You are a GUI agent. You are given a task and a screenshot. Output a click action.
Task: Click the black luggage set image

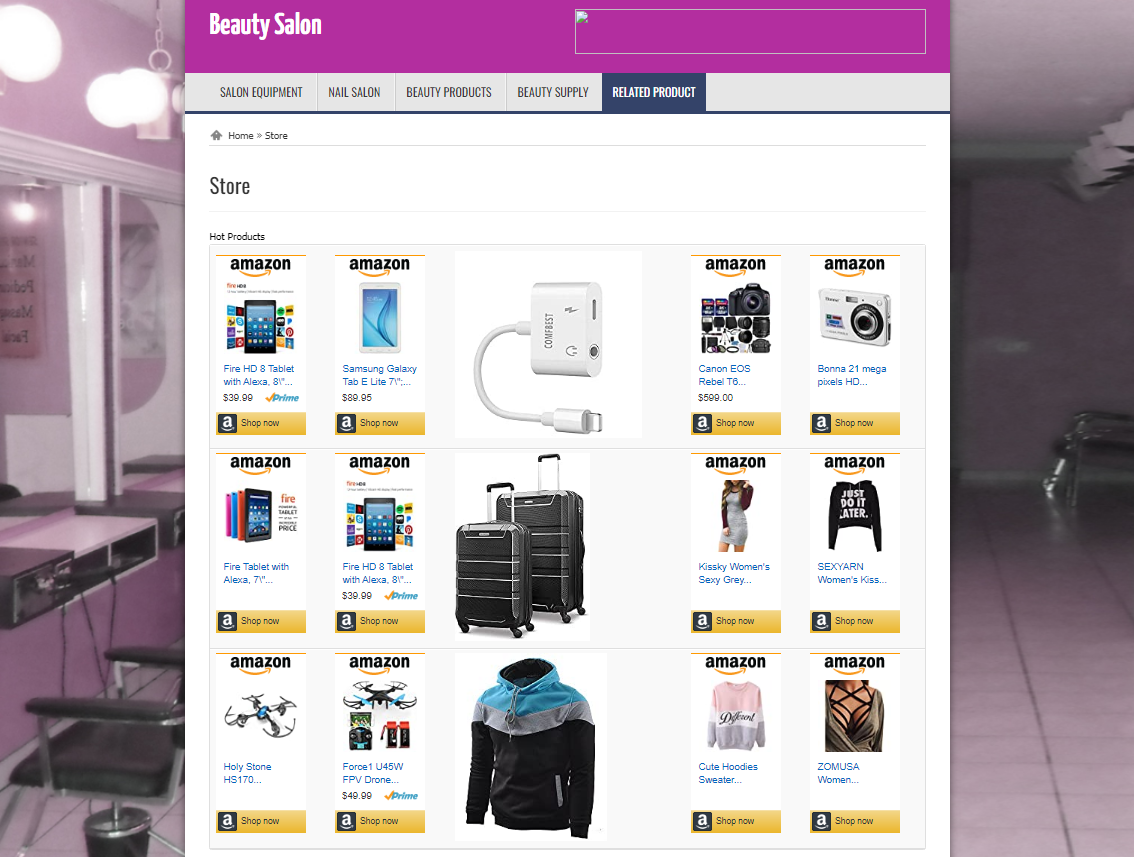point(522,546)
